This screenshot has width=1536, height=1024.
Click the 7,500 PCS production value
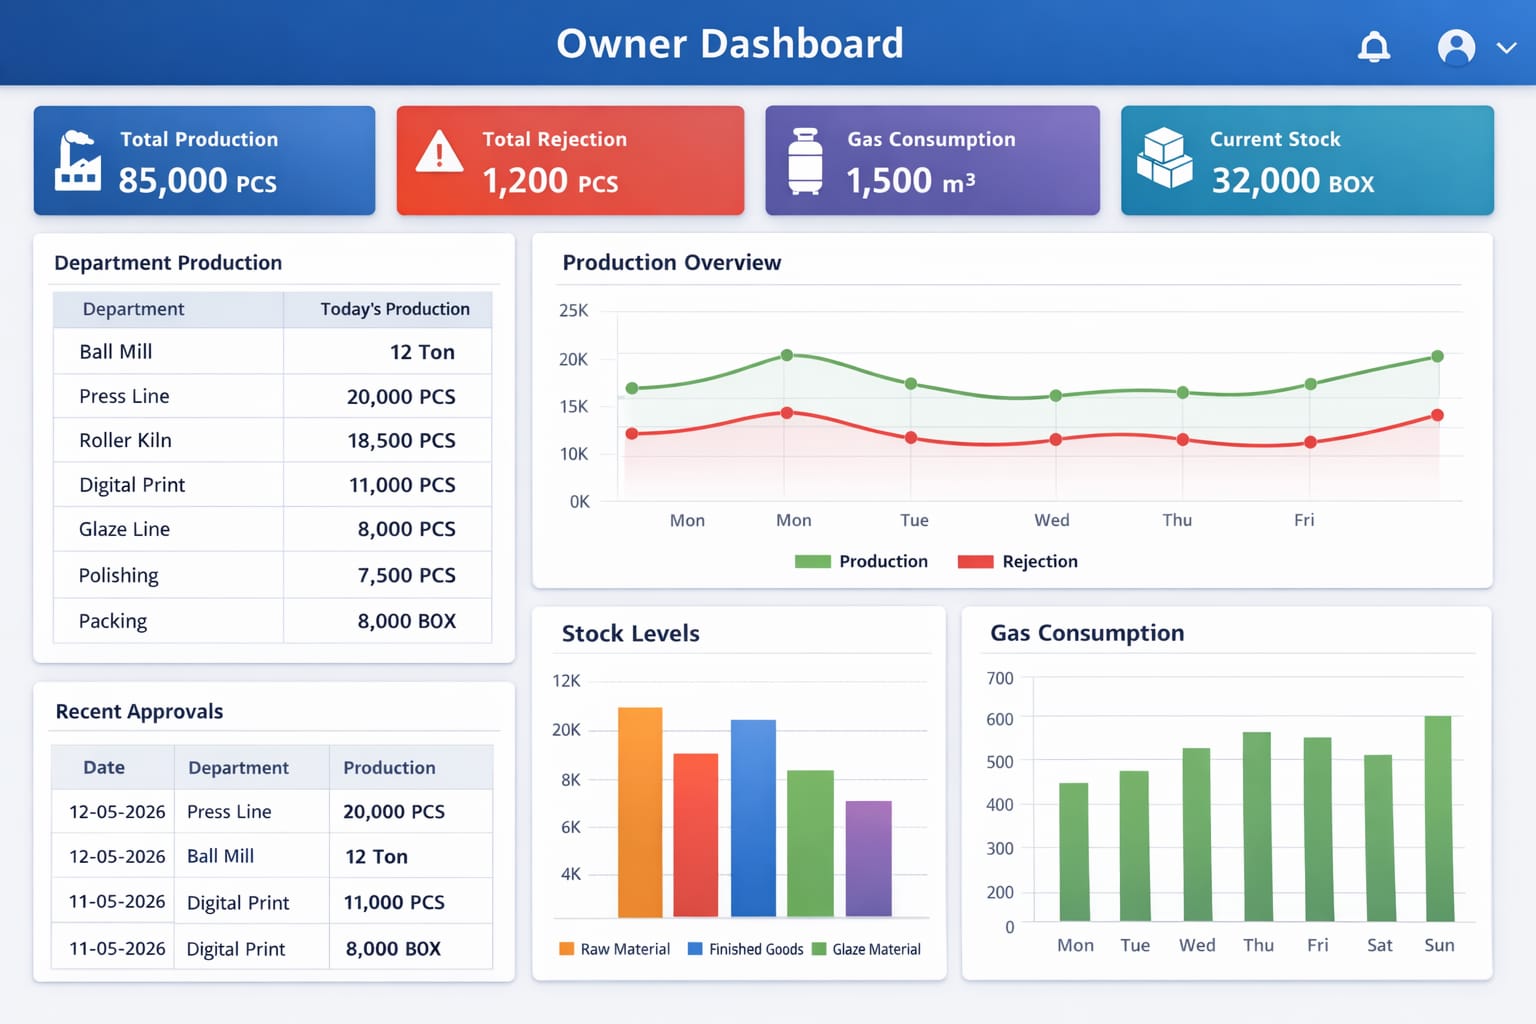pyautogui.click(x=406, y=575)
